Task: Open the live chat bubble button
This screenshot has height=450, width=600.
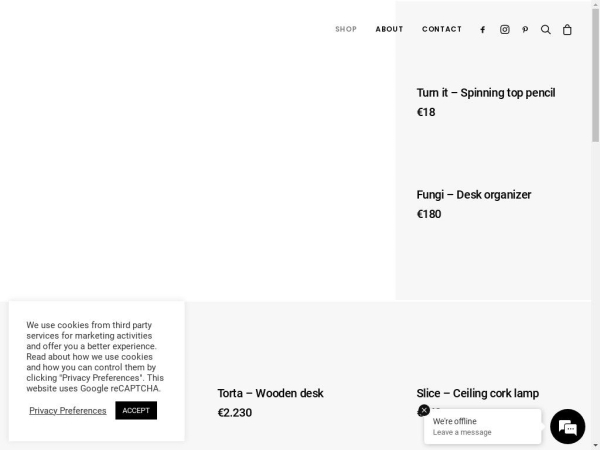Action: pos(567,426)
